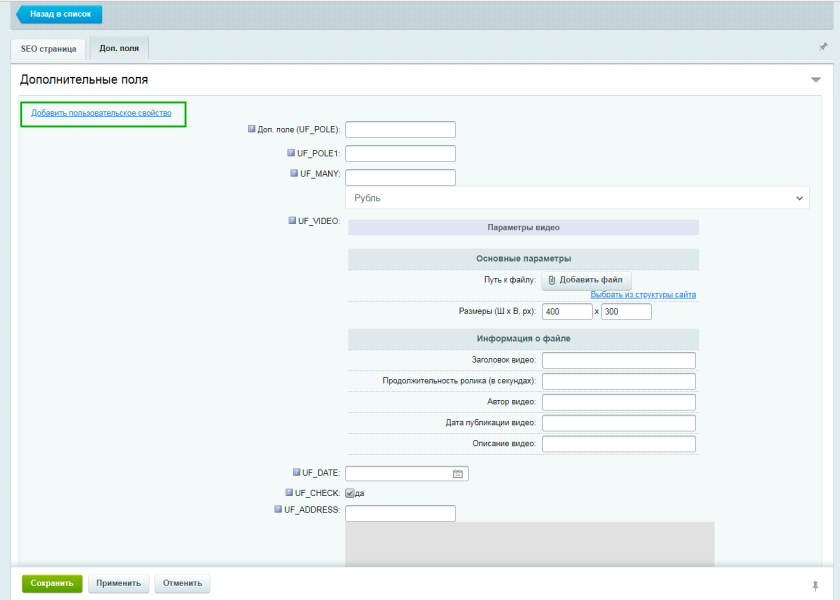Switch to the "SEO страница" tab
The height and width of the screenshot is (600, 840).
pyautogui.click(x=48, y=49)
